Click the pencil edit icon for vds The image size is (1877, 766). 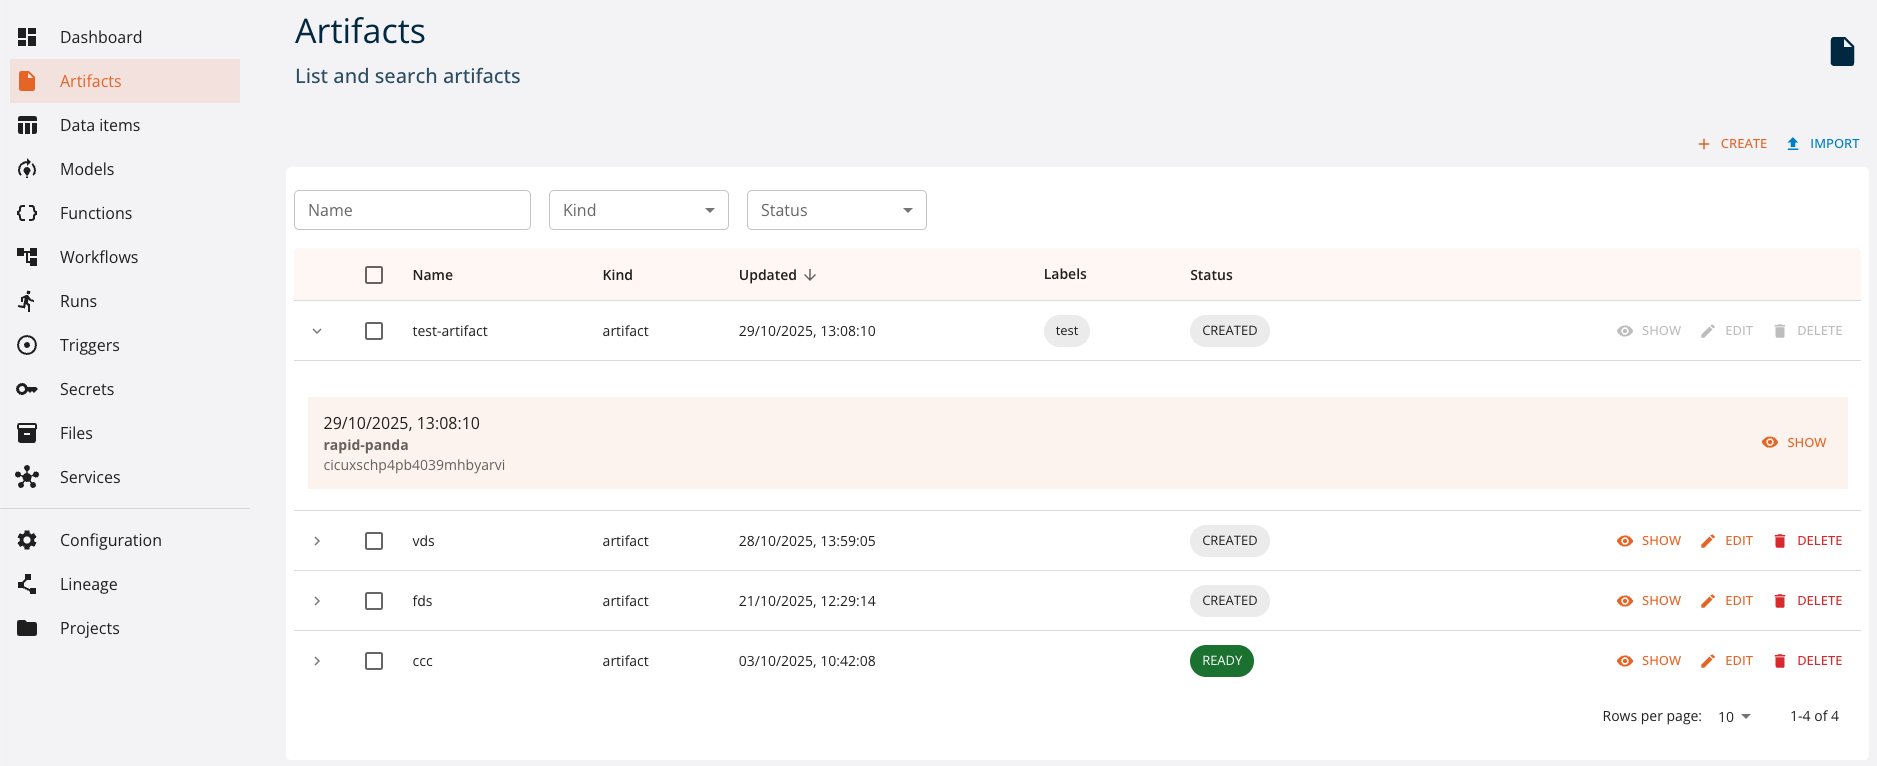tap(1708, 541)
